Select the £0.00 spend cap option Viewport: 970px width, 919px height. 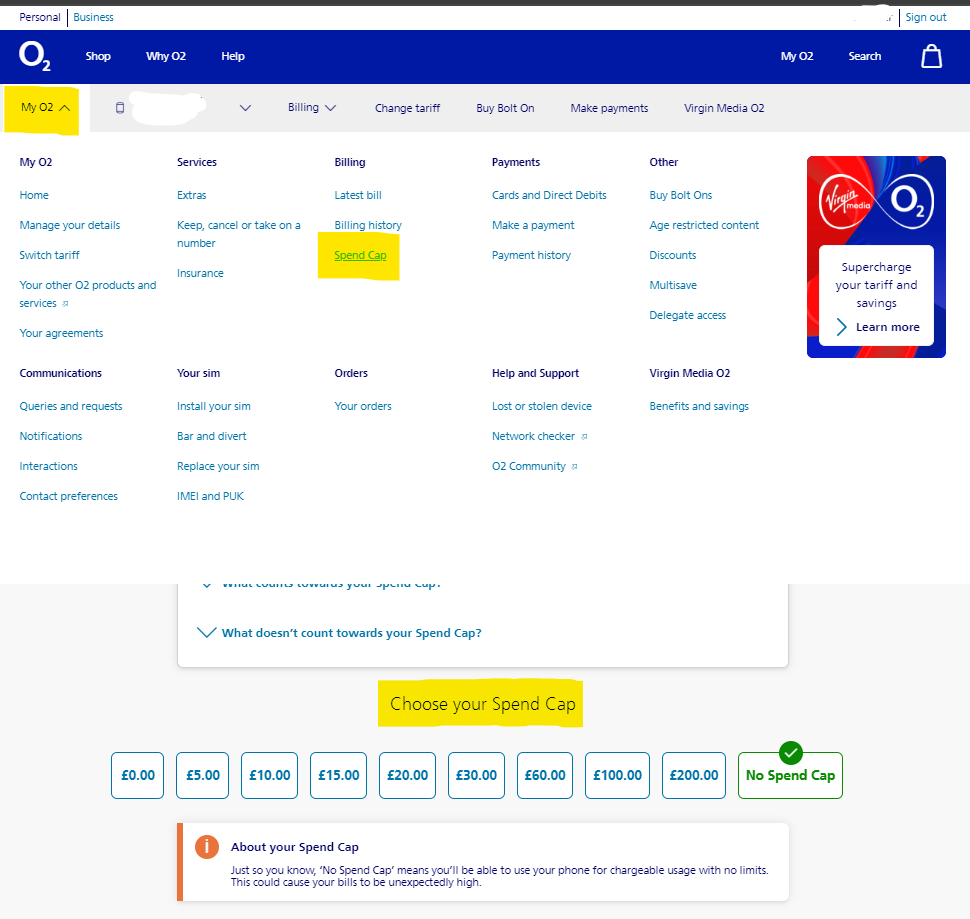[x=139, y=775]
